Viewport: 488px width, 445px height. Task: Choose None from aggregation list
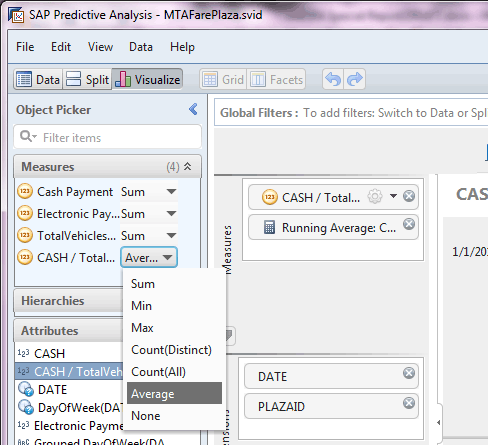(x=174, y=416)
